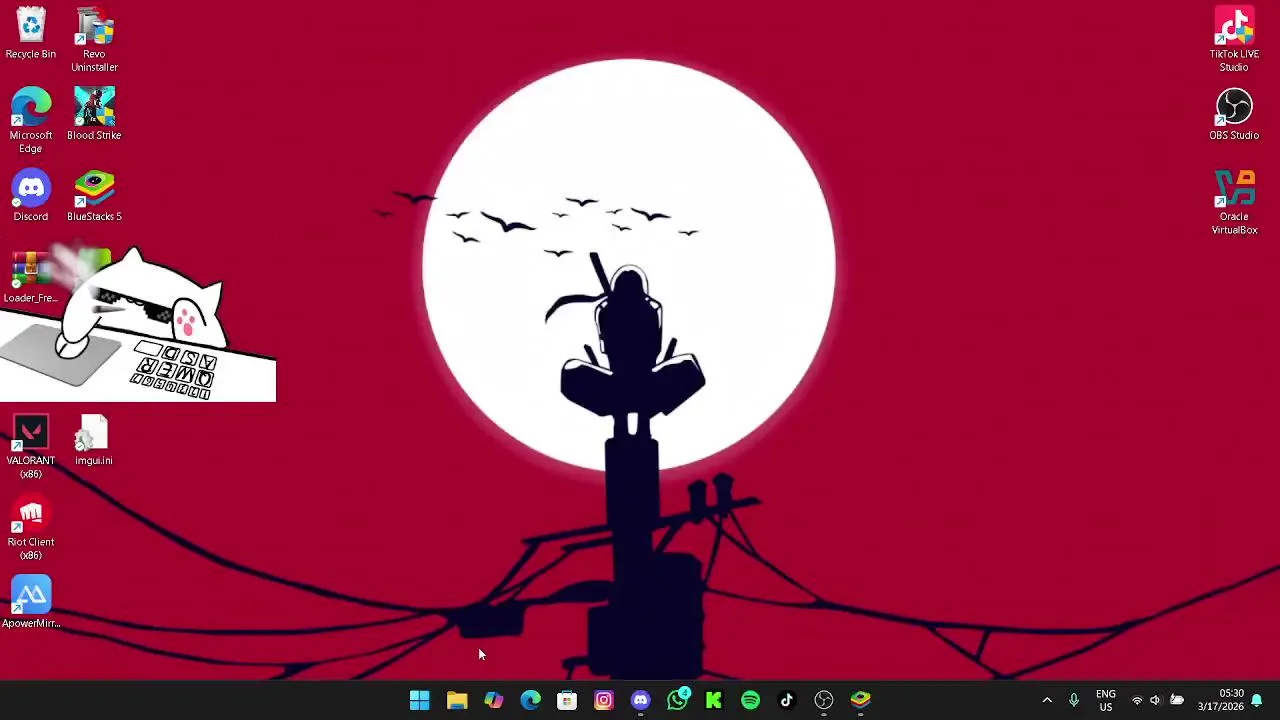Select the VALORANT (x86) desktop shortcut
Screen dimensions: 1280x720
pos(31,447)
